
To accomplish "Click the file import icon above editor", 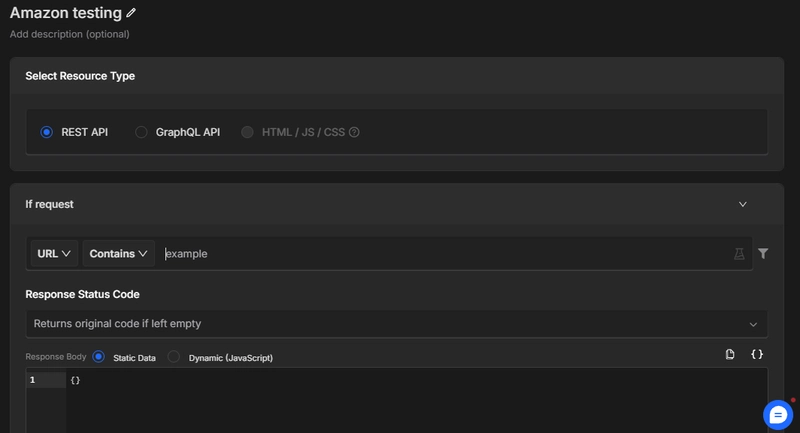I will click(730, 354).
